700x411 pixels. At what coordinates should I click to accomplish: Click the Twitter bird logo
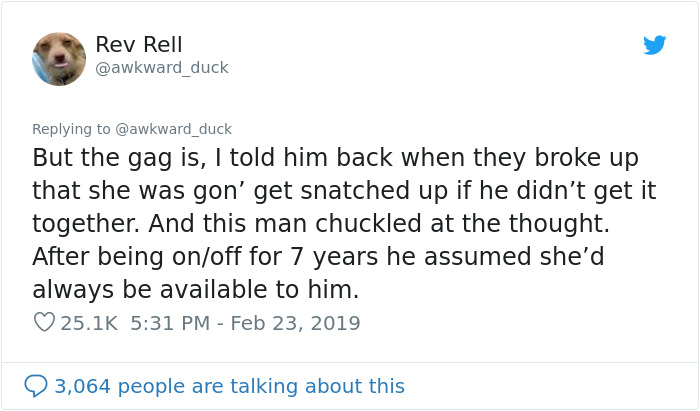point(654,45)
